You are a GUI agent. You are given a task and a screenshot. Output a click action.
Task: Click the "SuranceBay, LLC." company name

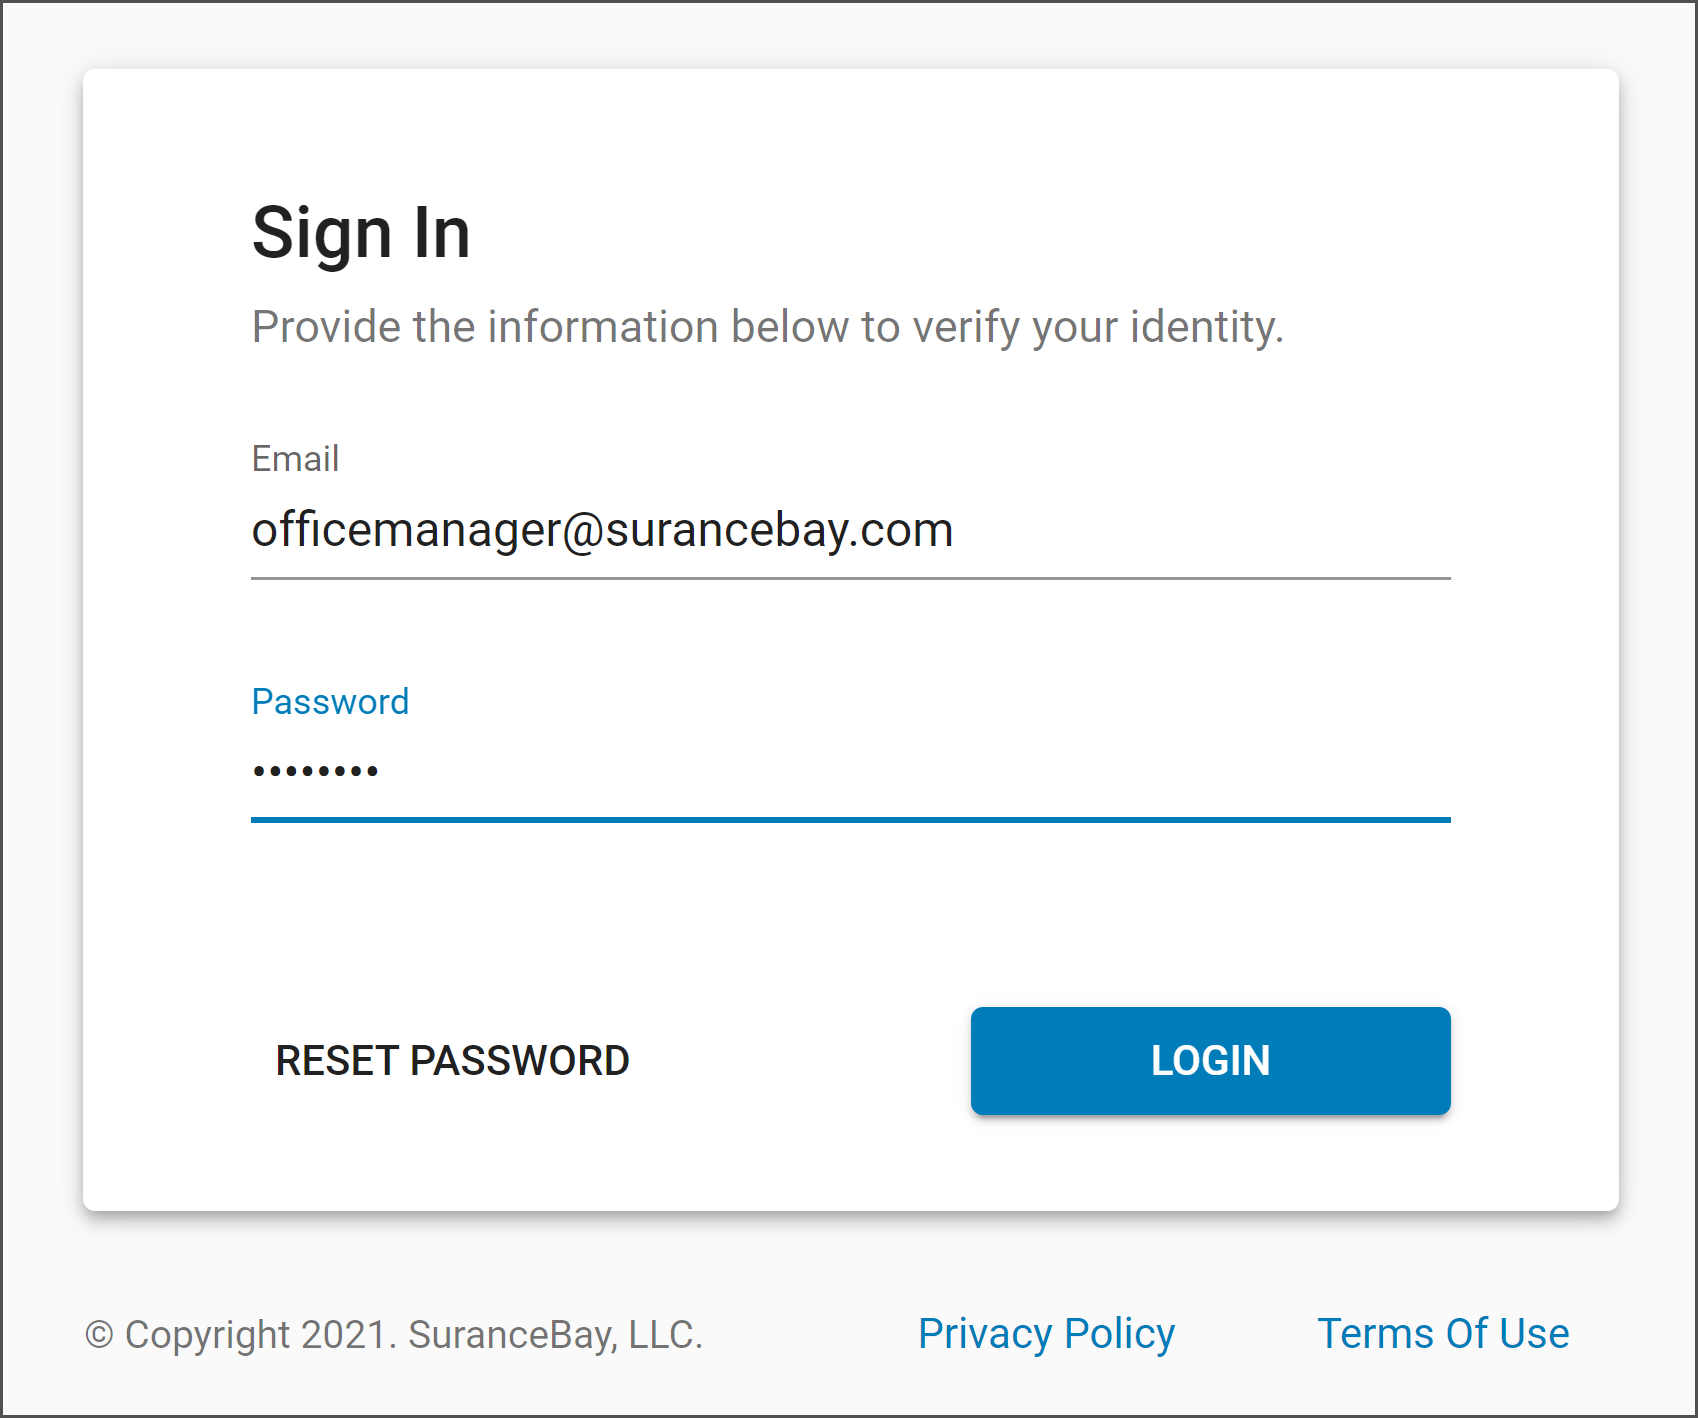pyautogui.click(x=556, y=1335)
